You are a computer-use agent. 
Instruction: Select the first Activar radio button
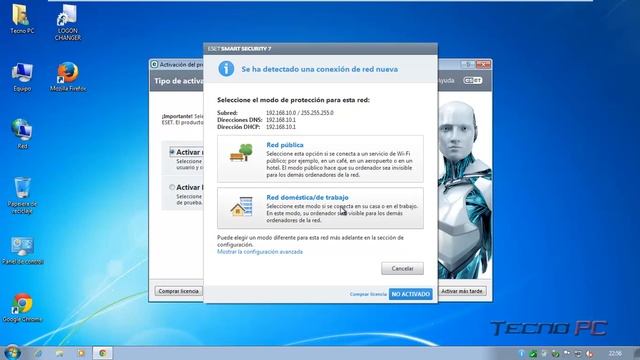pyautogui.click(x=172, y=152)
